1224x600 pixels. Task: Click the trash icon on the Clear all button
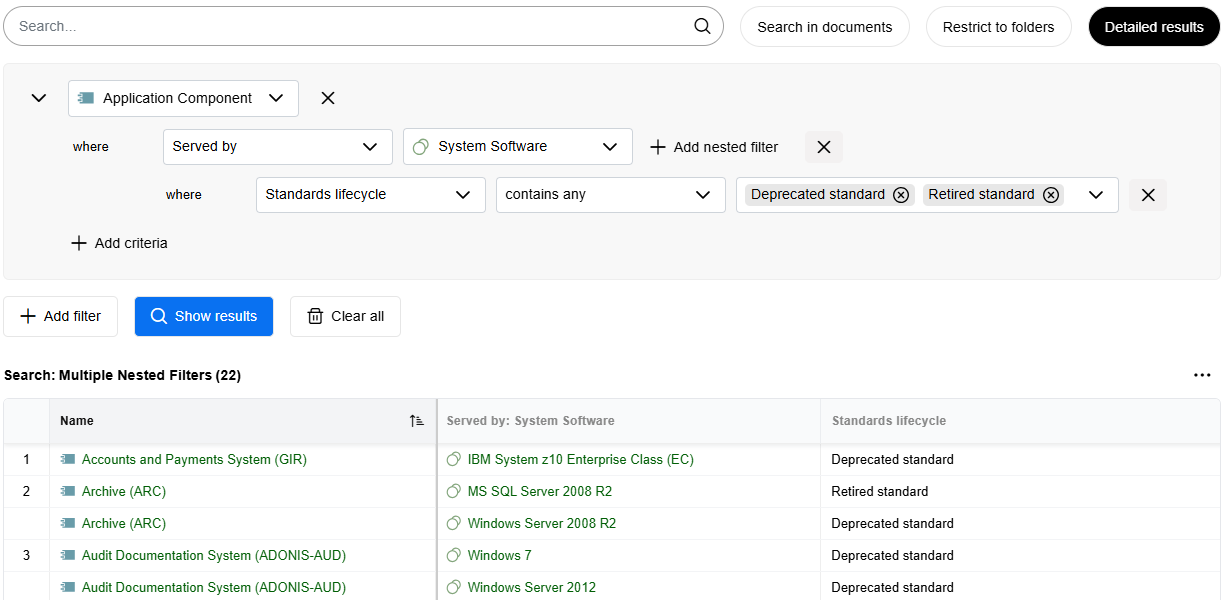click(316, 316)
